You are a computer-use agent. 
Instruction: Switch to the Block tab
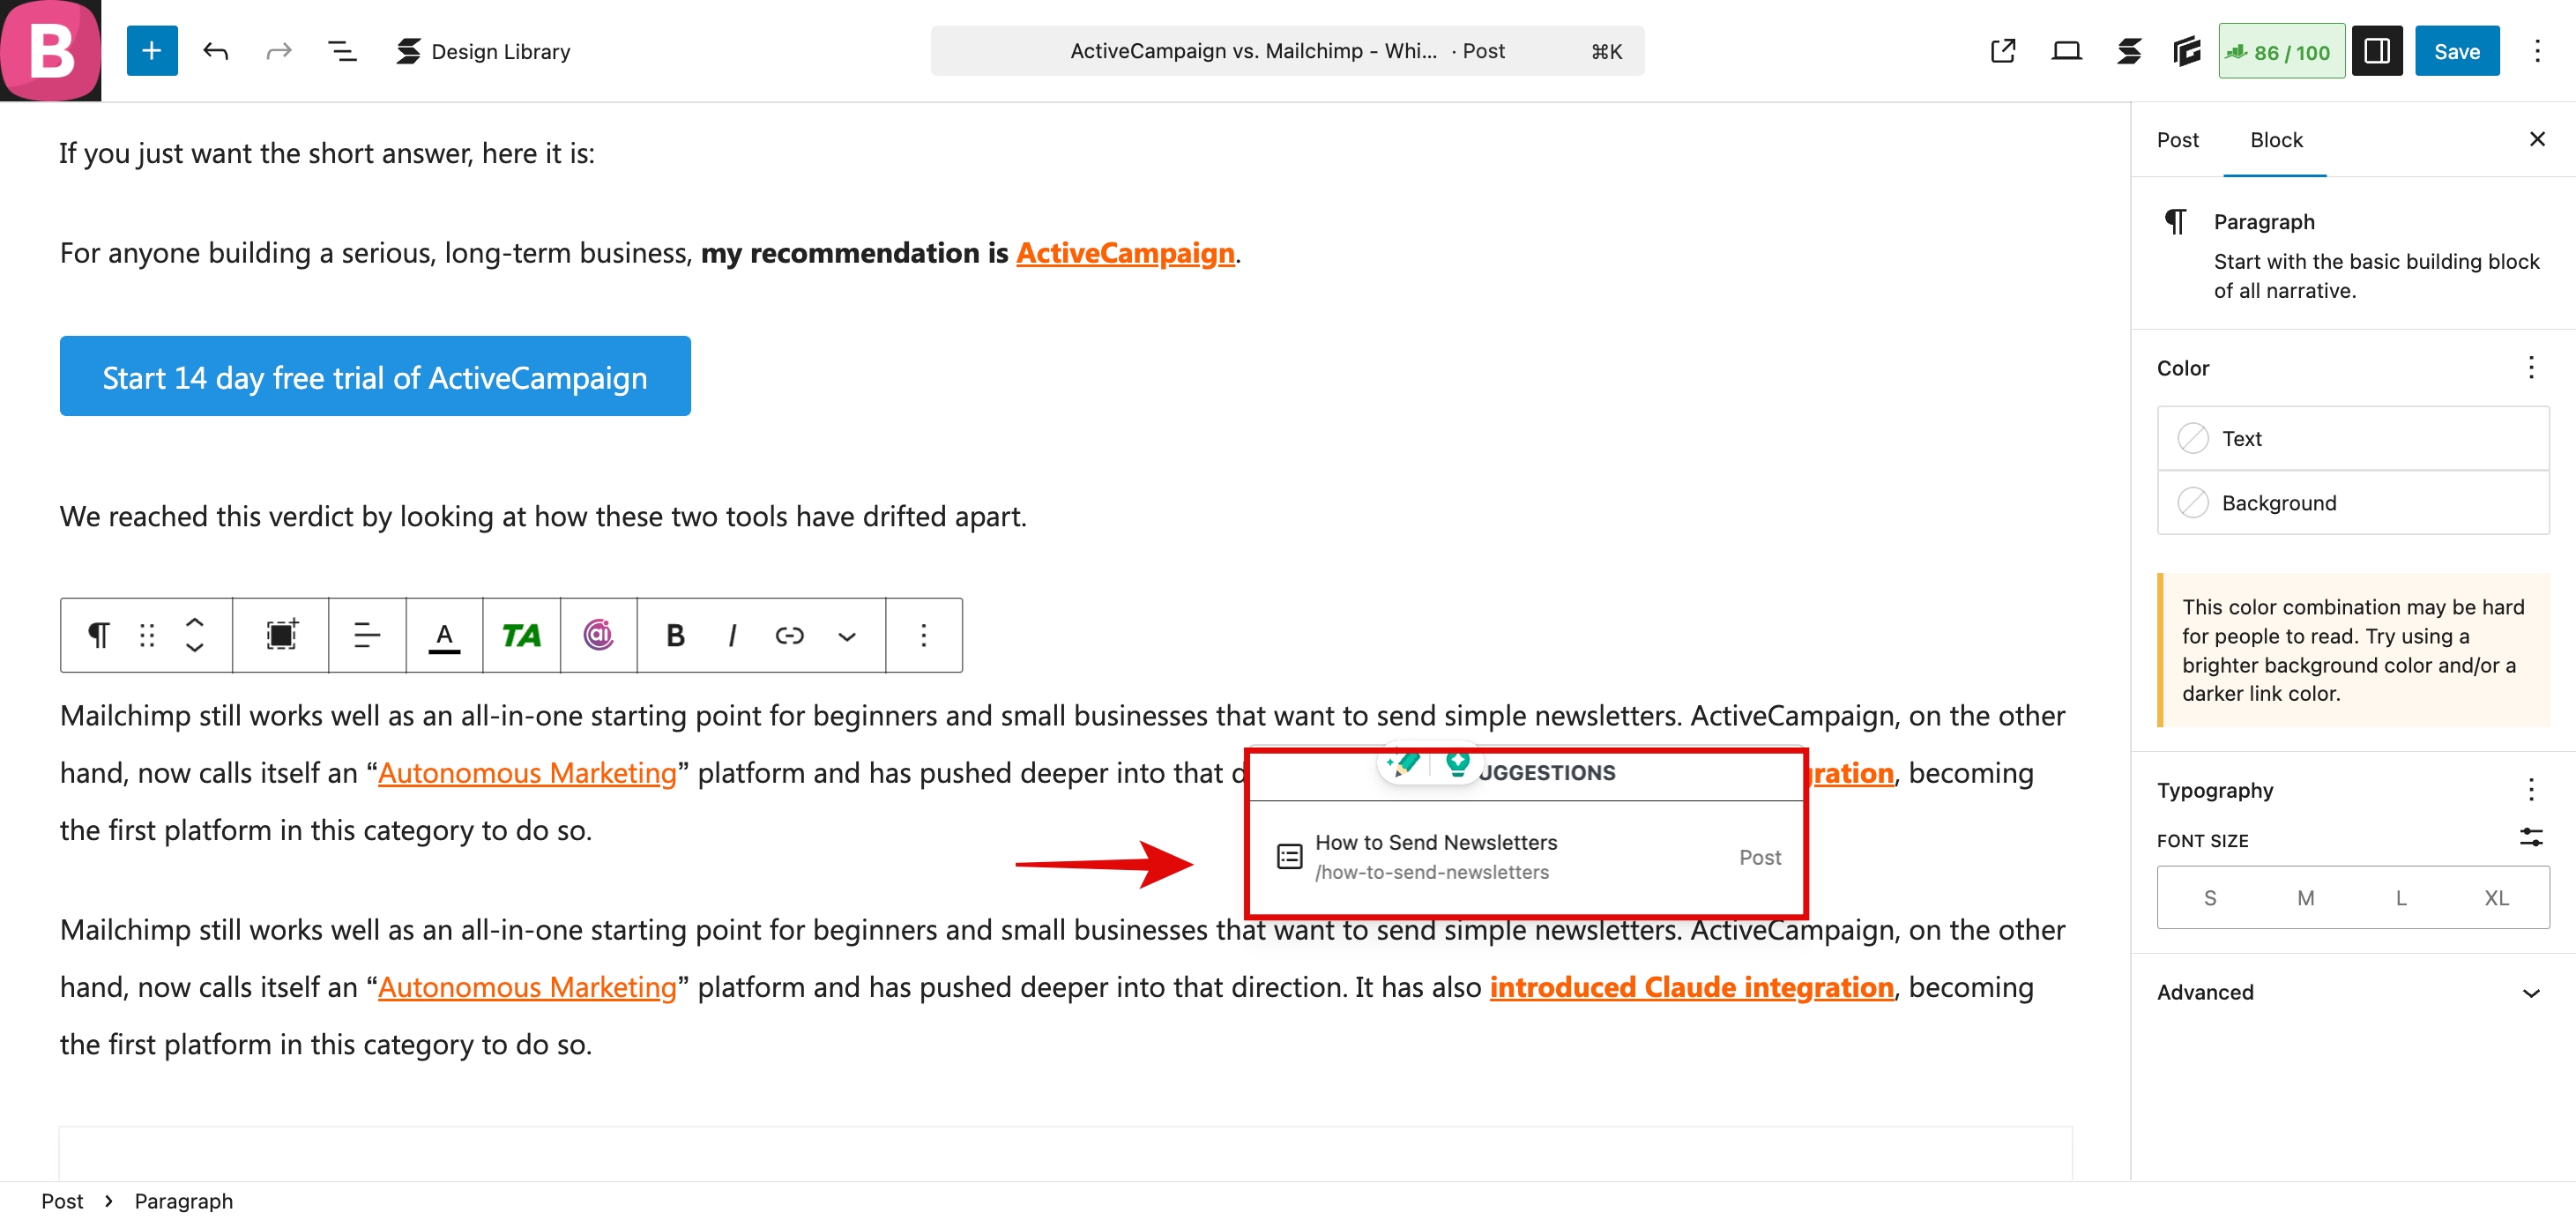click(2276, 140)
